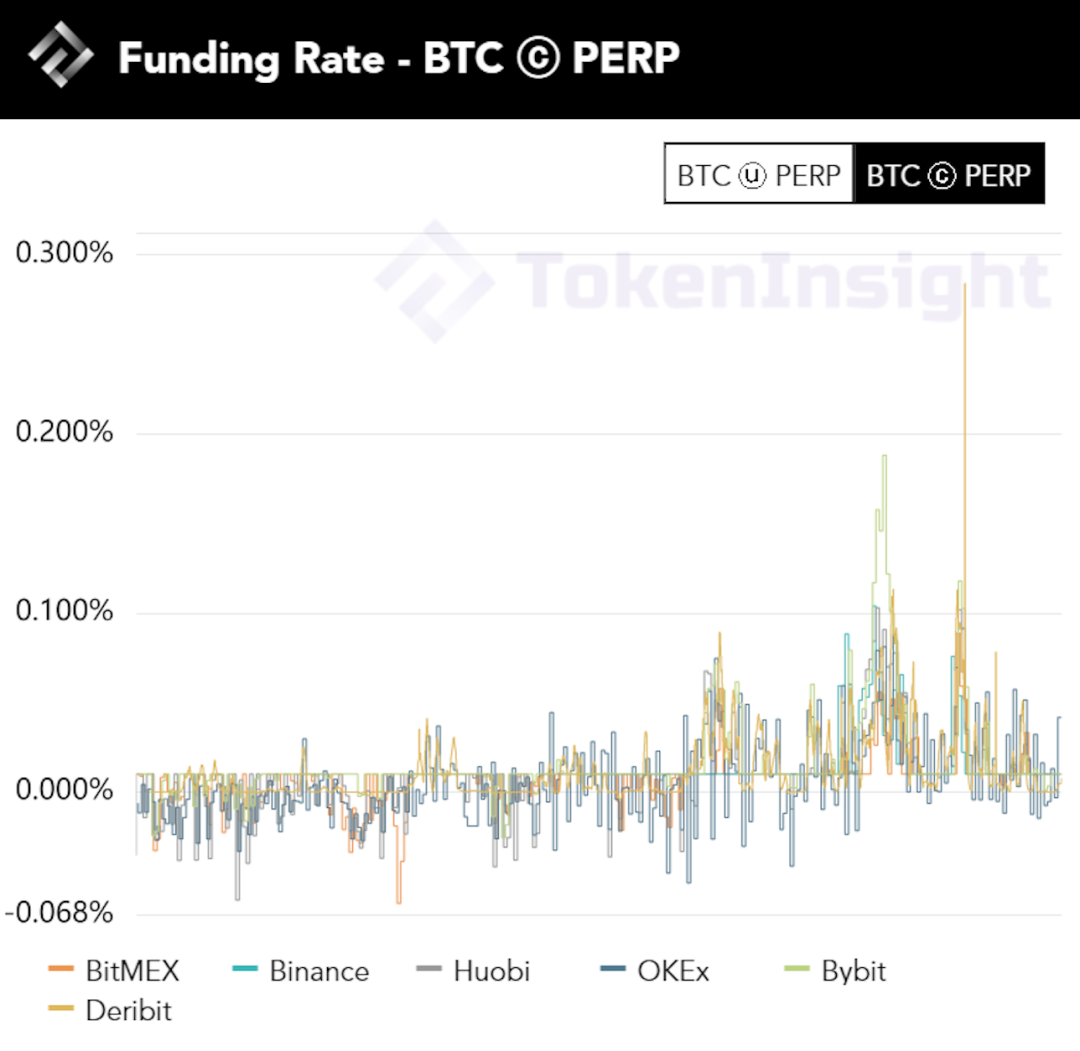
Task: Toggle the Deribit series in the legend
Action: 128,1010
